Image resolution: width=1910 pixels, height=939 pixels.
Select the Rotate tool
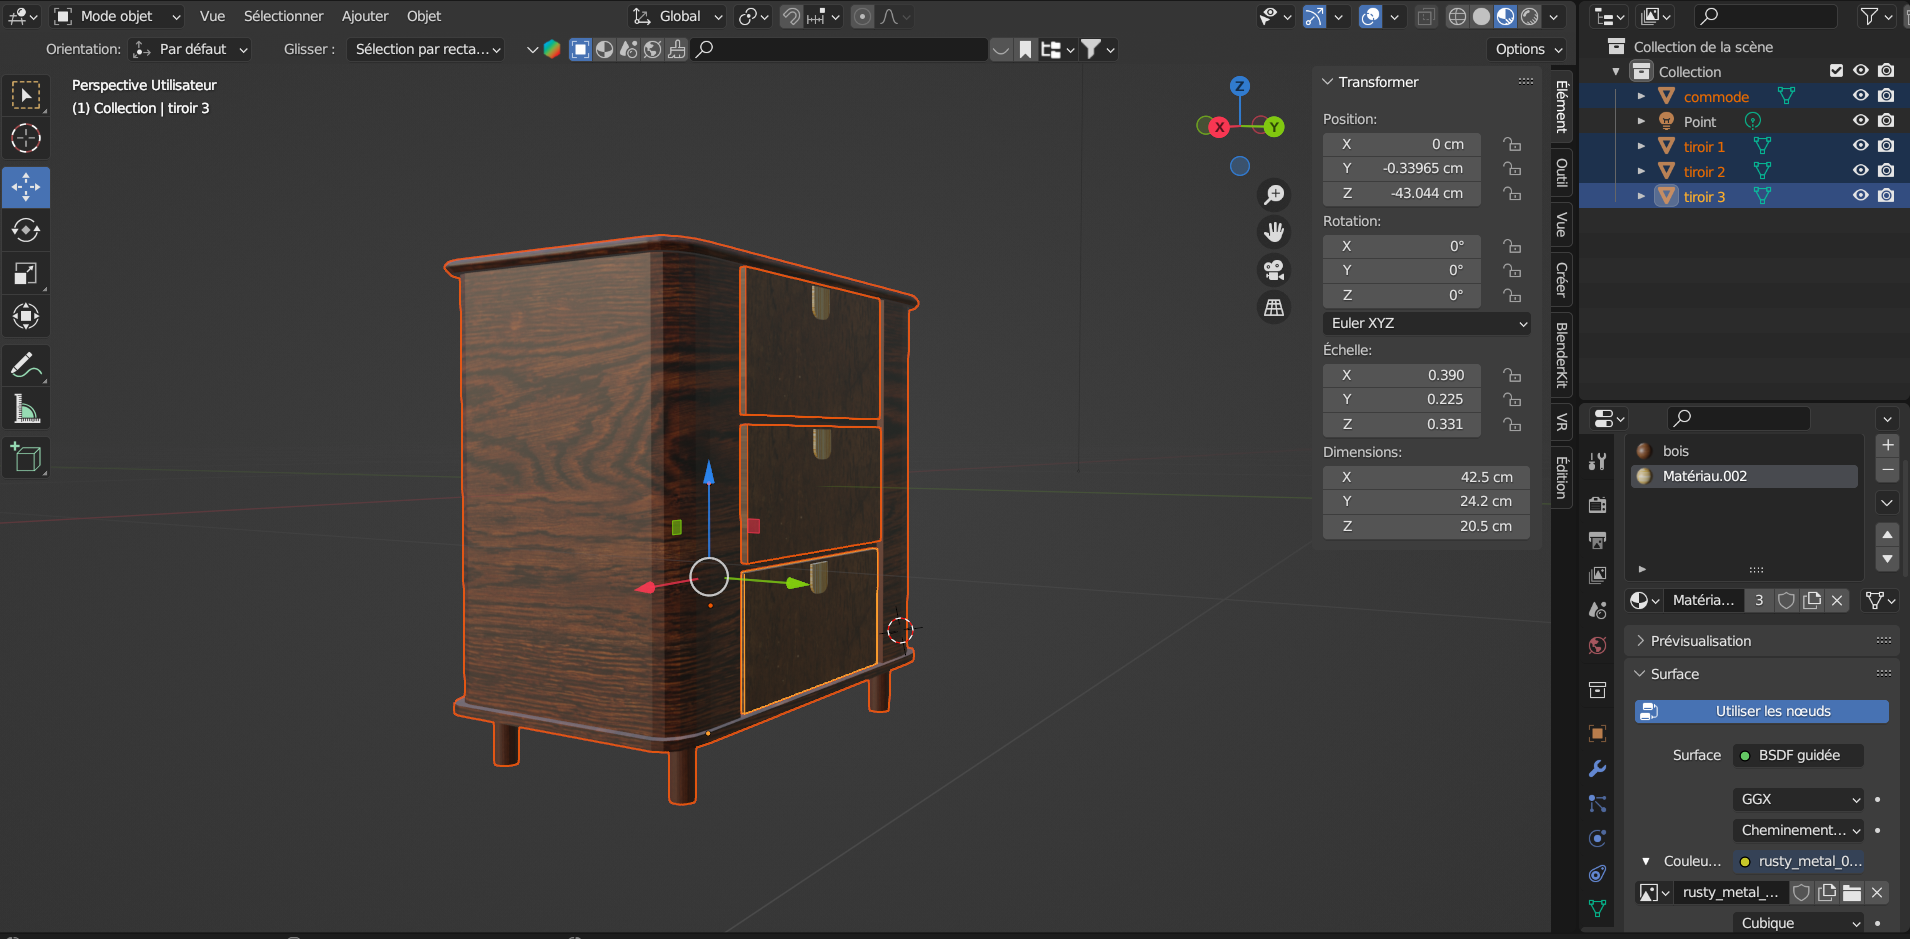26,230
